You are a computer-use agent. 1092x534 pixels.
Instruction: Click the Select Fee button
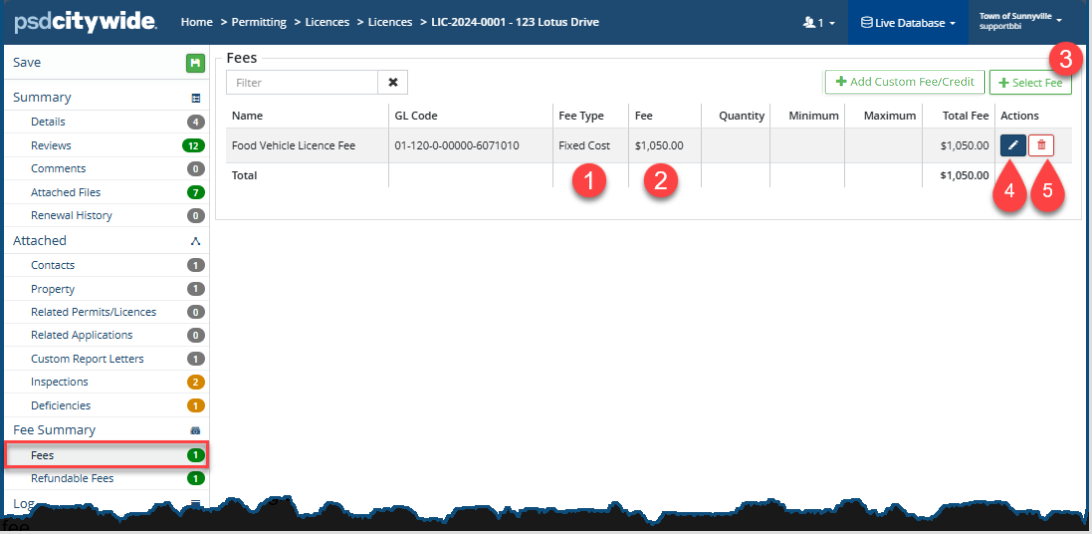coord(1030,82)
